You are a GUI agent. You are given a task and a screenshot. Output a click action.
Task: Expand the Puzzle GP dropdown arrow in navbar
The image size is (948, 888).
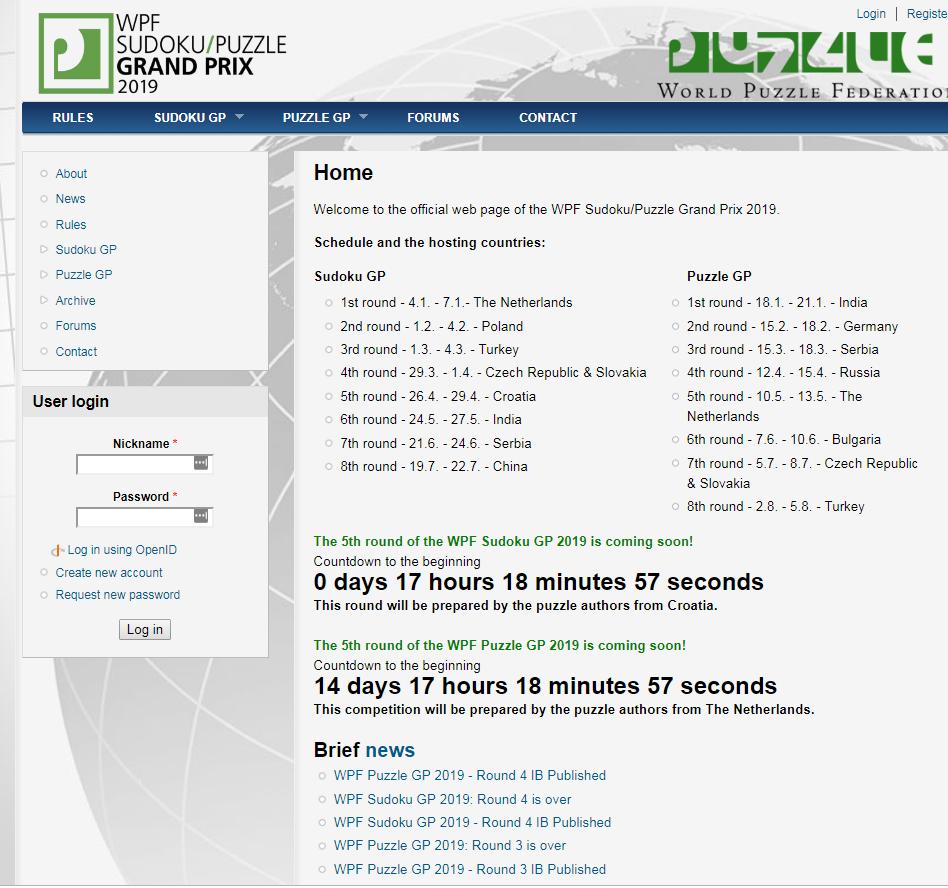(x=363, y=116)
